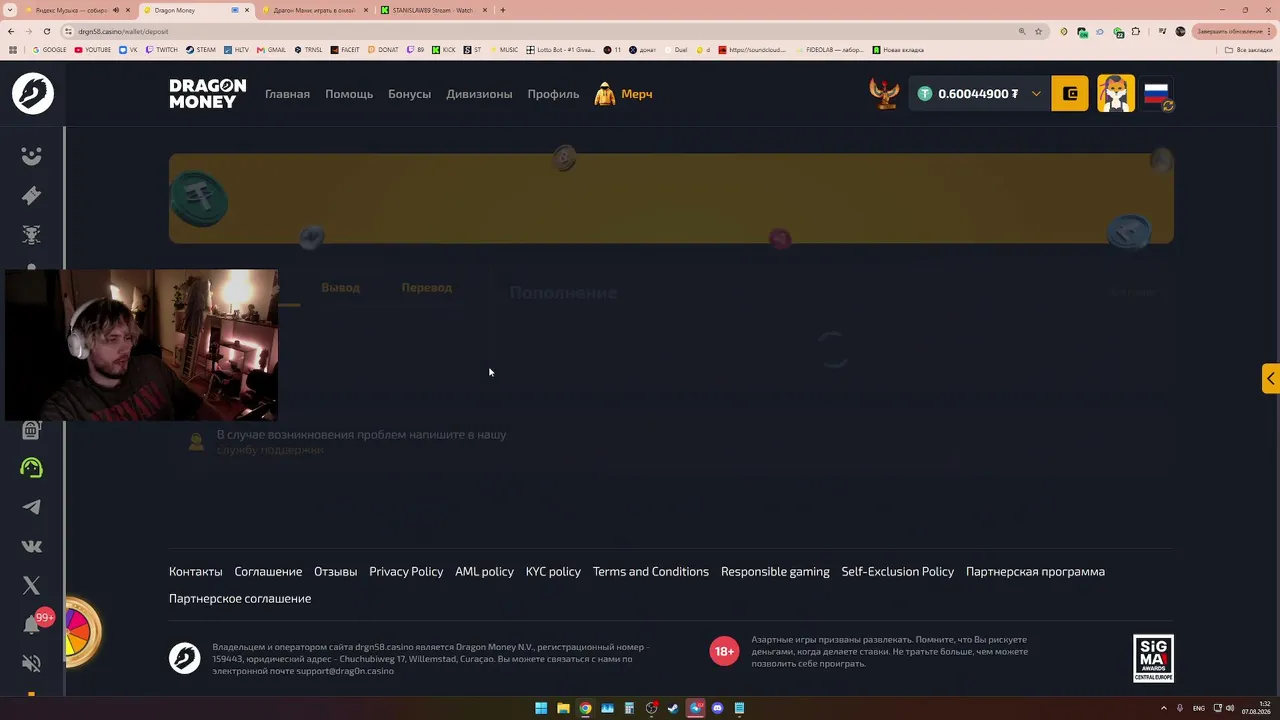Click the SiGMA Awards badge
This screenshot has width=1280, height=720.
click(x=1153, y=658)
